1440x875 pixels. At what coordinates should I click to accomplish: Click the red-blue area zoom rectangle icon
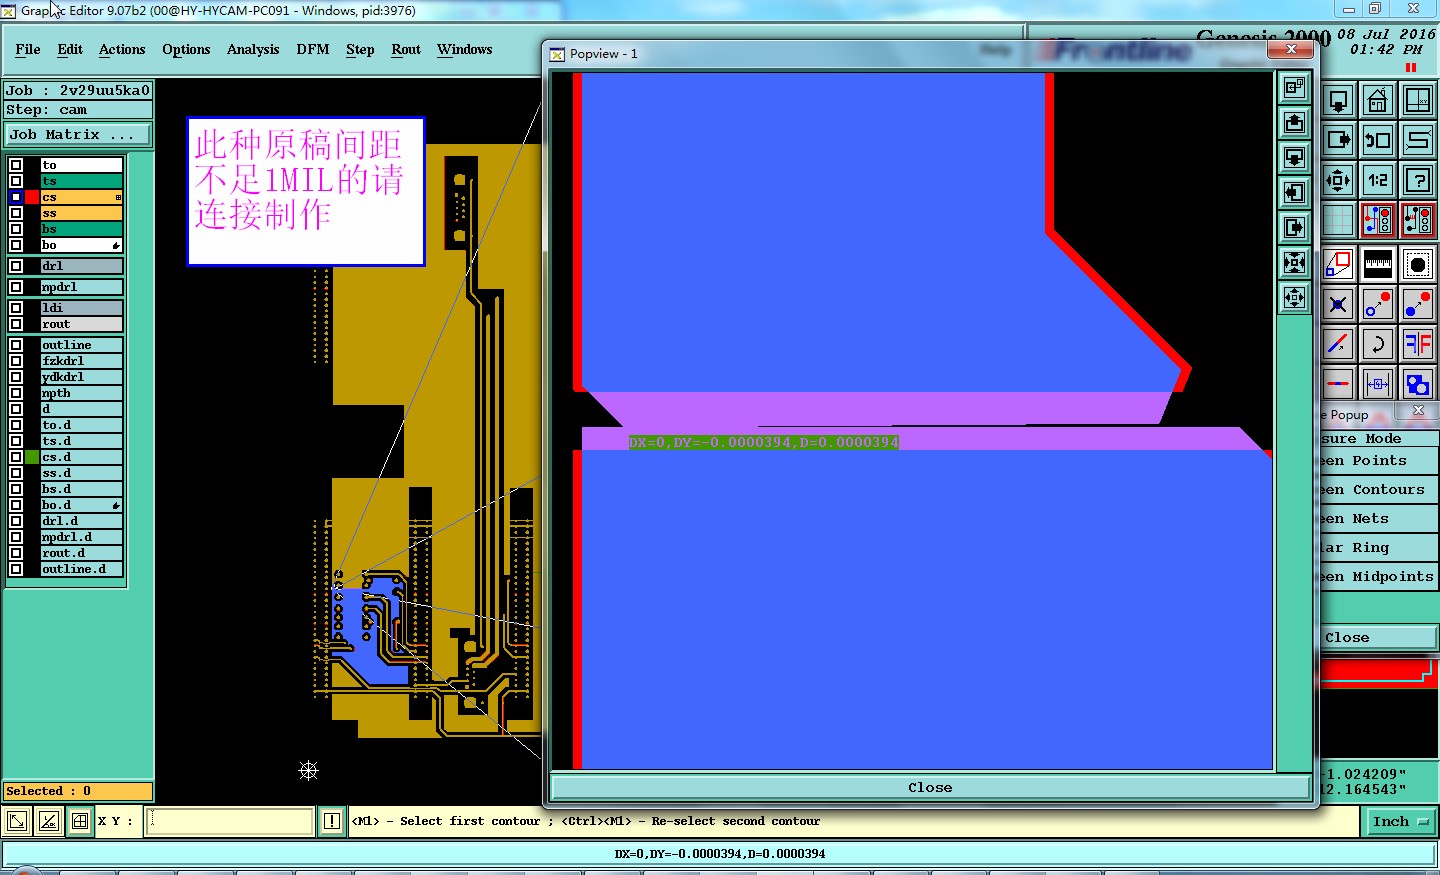click(x=1338, y=264)
